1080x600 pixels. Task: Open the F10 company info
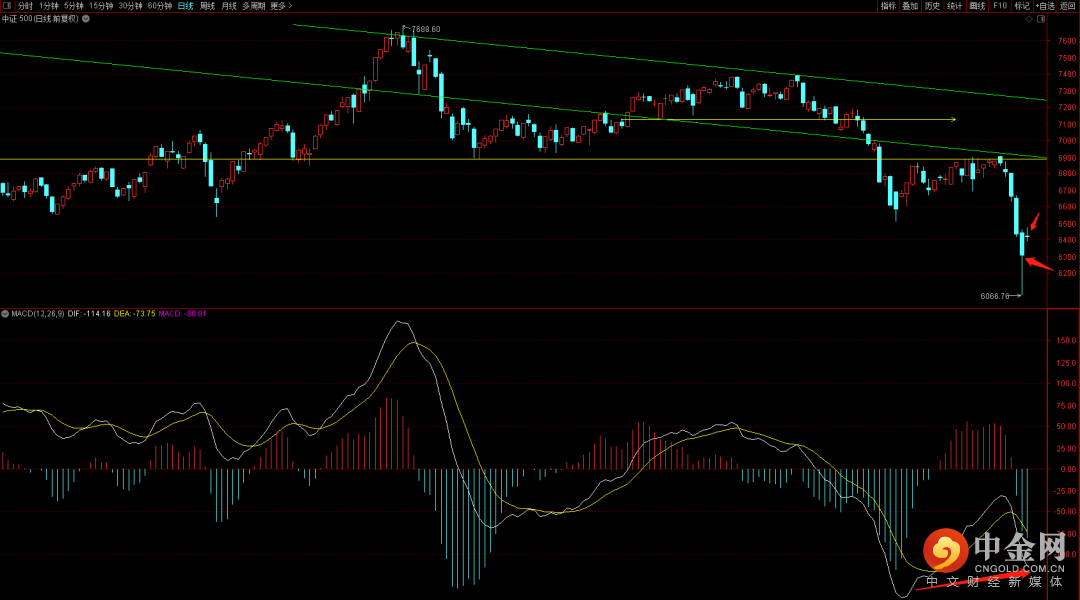pos(999,6)
